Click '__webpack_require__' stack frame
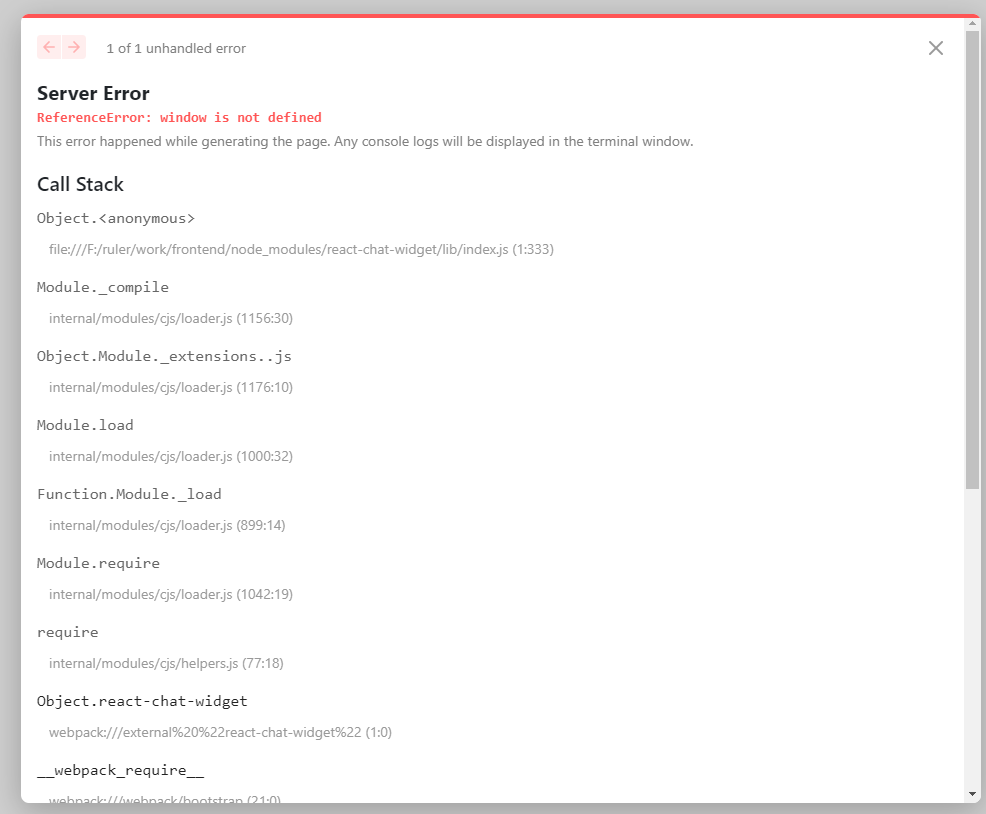Image resolution: width=986 pixels, height=814 pixels. coord(120,771)
